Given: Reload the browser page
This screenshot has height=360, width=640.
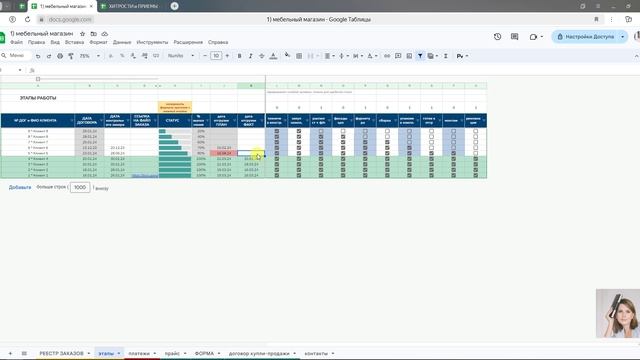Looking at the screenshot, I should coord(27,19).
